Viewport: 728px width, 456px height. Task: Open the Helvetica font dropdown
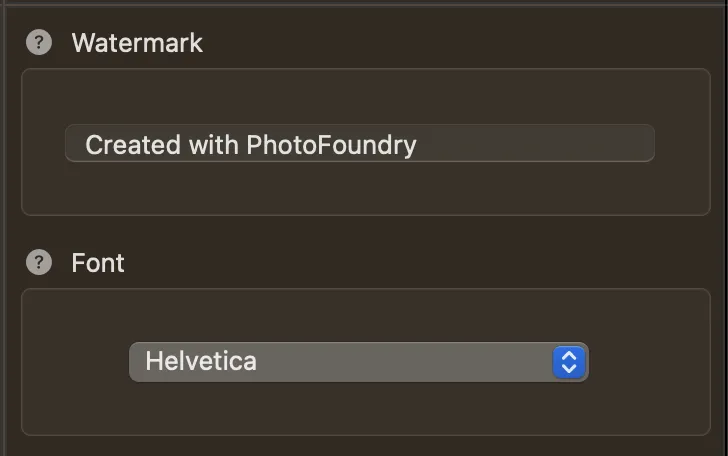[358, 362]
